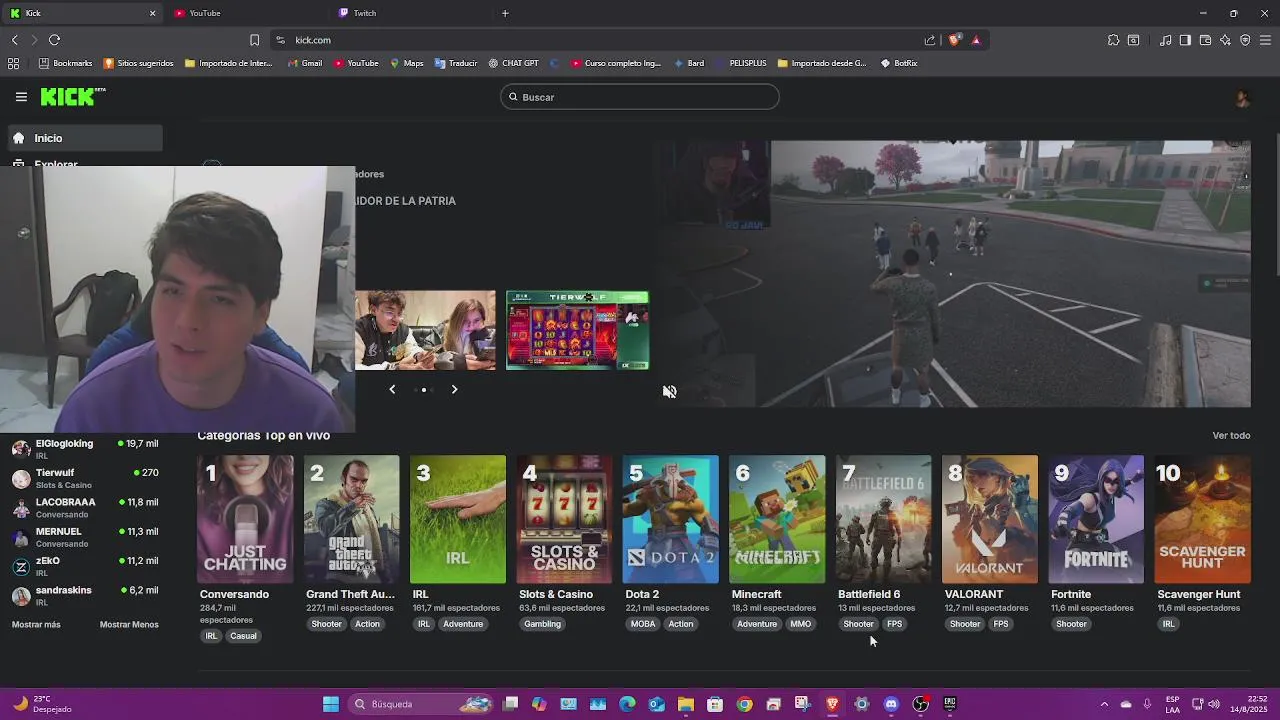Toggle the browser sidebar panel icon
This screenshot has width=1280, height=720.
coord(1185,40)
